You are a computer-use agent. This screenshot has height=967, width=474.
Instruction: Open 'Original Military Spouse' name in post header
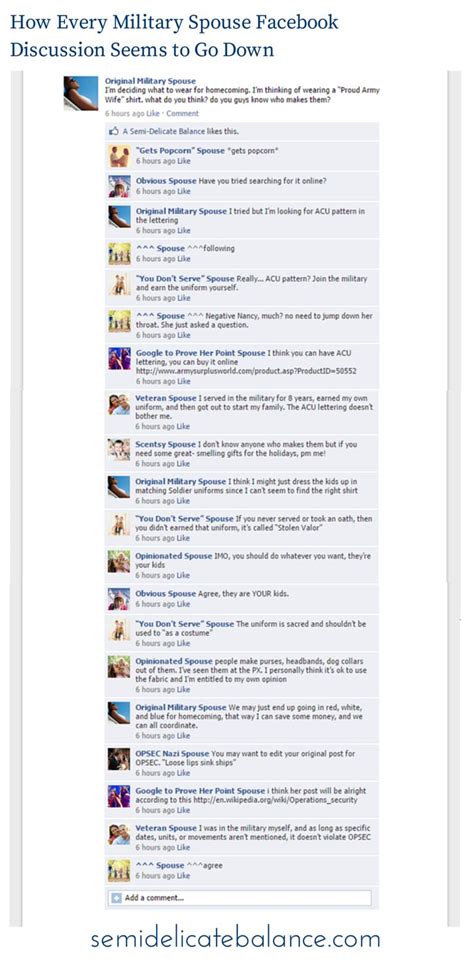(x=150, y=81)
